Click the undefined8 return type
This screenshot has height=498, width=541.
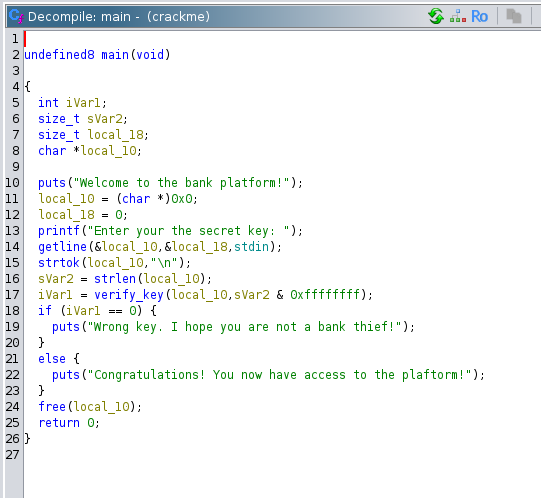click(59, 55)
